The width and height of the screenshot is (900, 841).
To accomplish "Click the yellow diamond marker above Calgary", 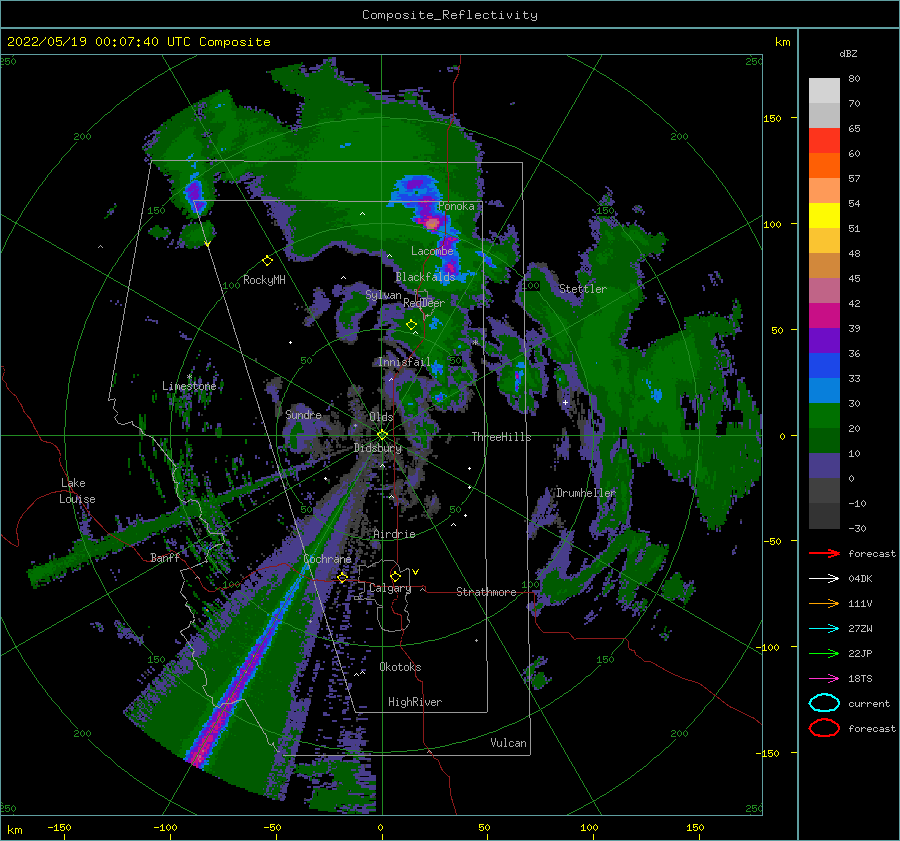I will [x=395, y=576].
